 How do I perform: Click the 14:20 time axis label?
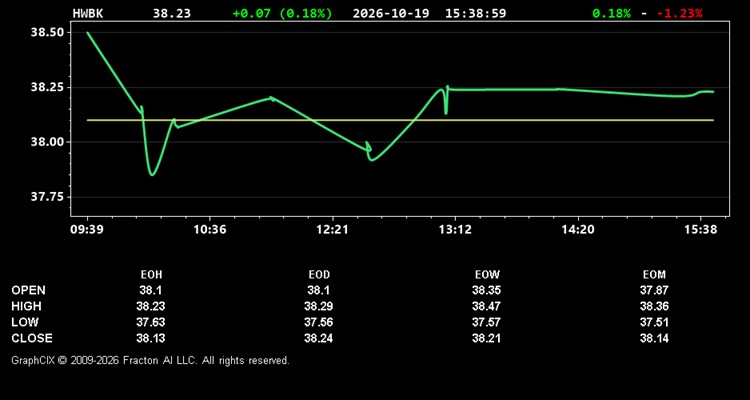(578, 230)
